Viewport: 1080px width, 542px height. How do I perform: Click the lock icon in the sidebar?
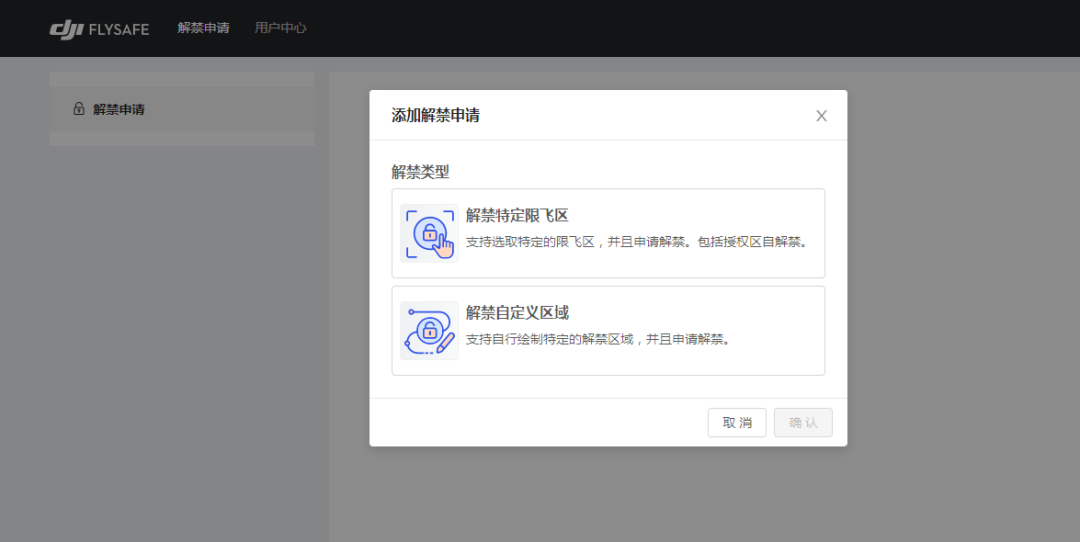(79, 109)
